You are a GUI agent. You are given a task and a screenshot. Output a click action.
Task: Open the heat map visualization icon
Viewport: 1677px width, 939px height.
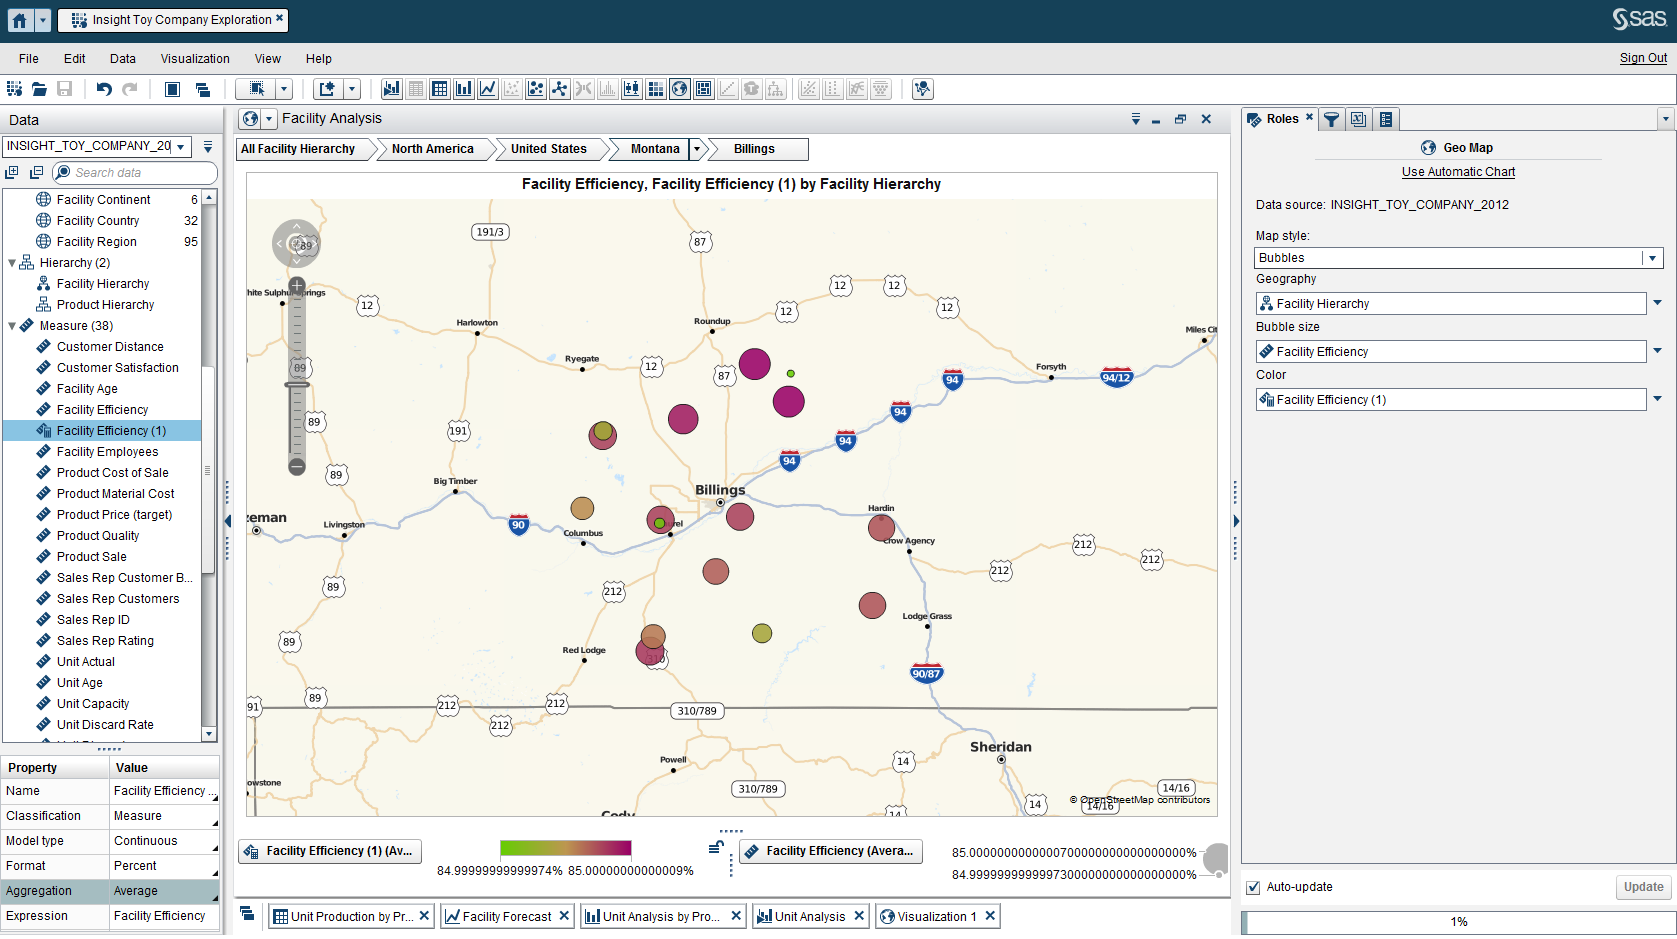[655, 89]
